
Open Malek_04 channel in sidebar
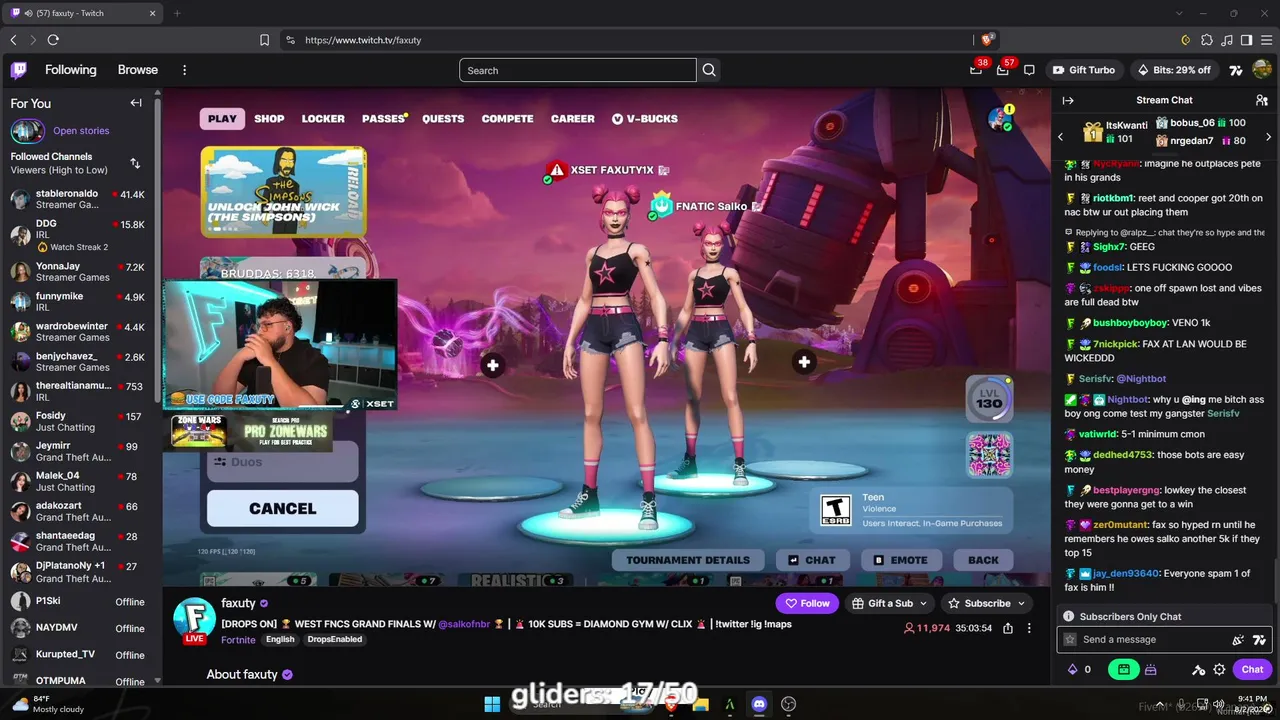tap(77, 481)
